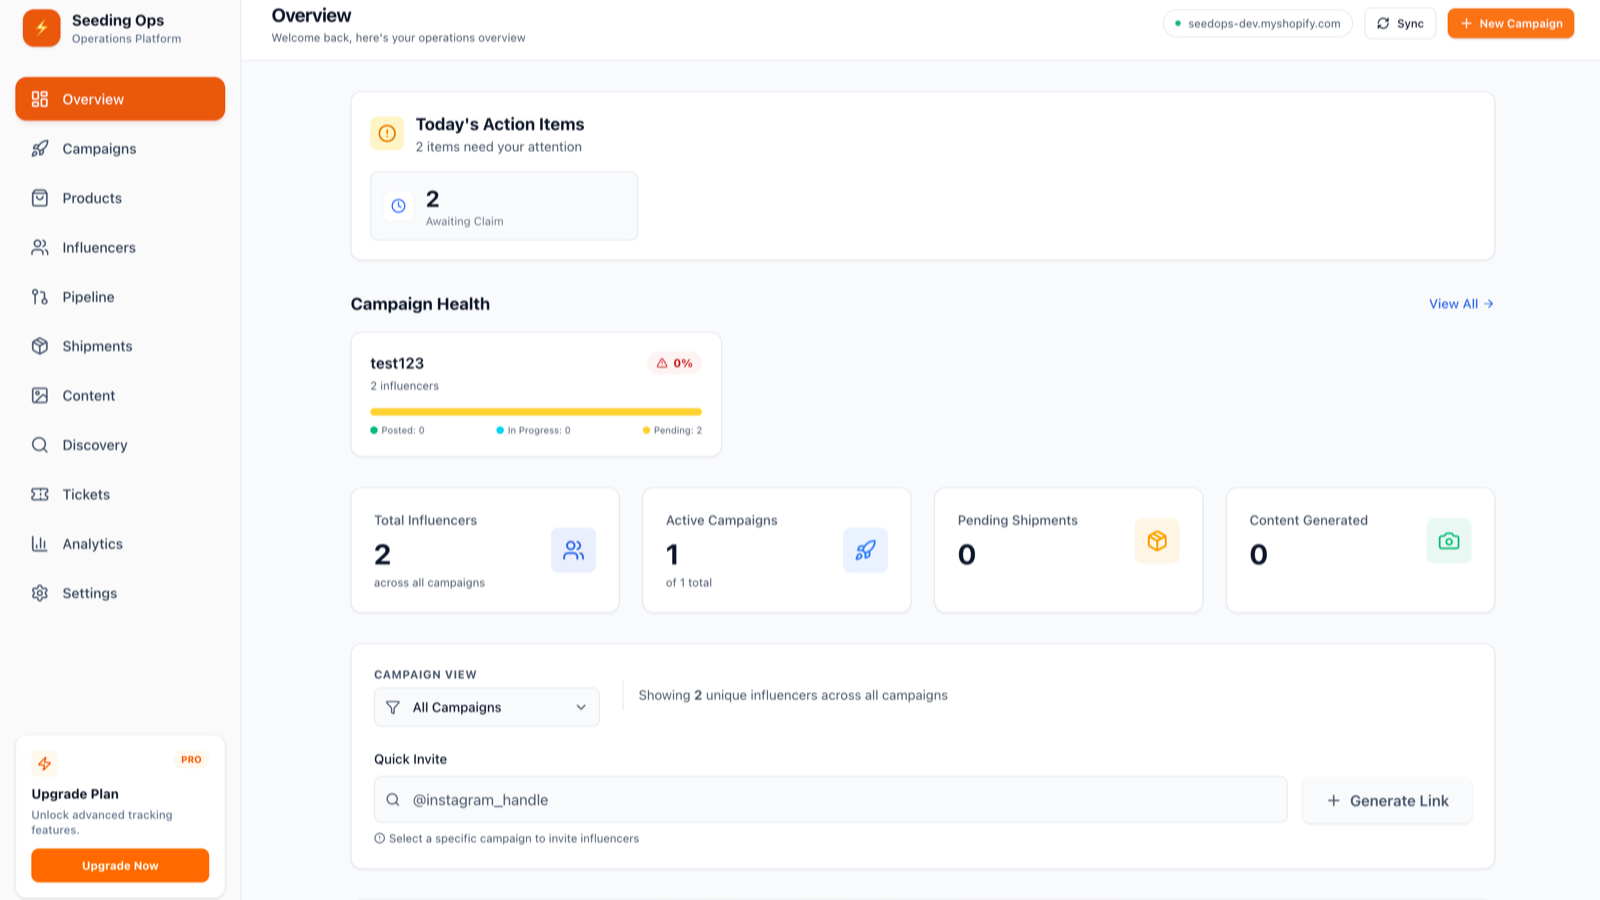This screenshot has width=1600, height=900.
Task: Click the Seeding Ops lightning logo
Action: tap(40, 28)
